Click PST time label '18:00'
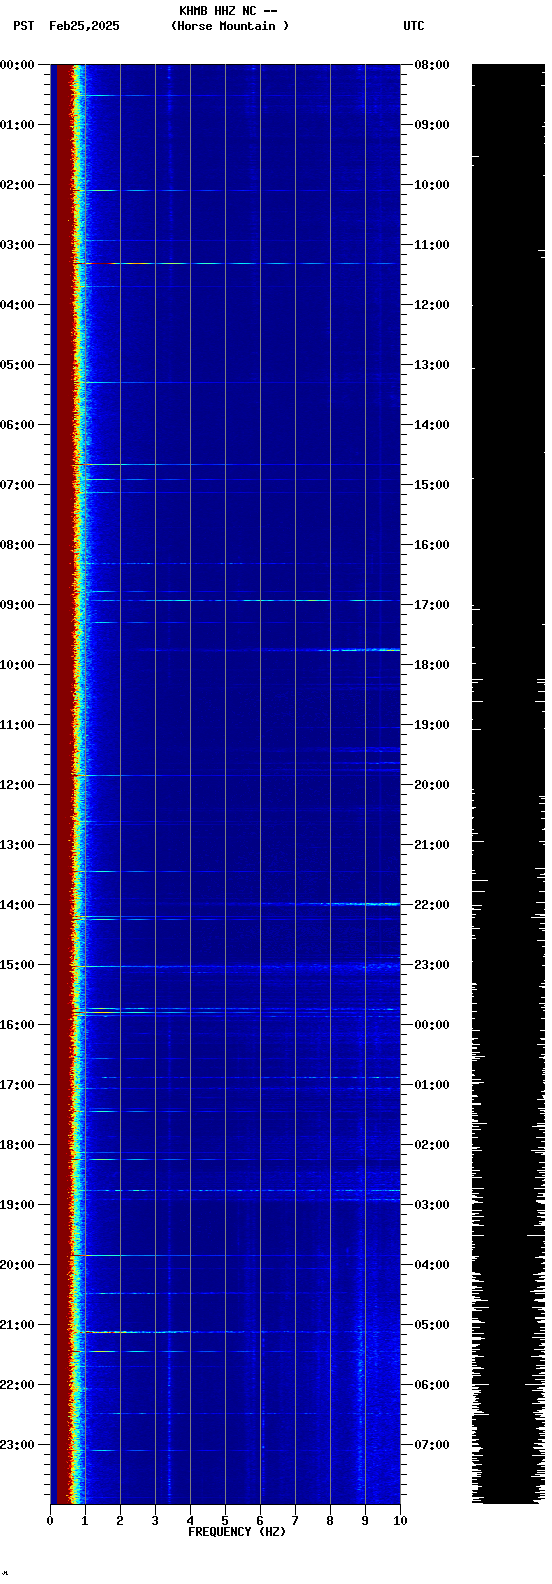 point(17,1145)
